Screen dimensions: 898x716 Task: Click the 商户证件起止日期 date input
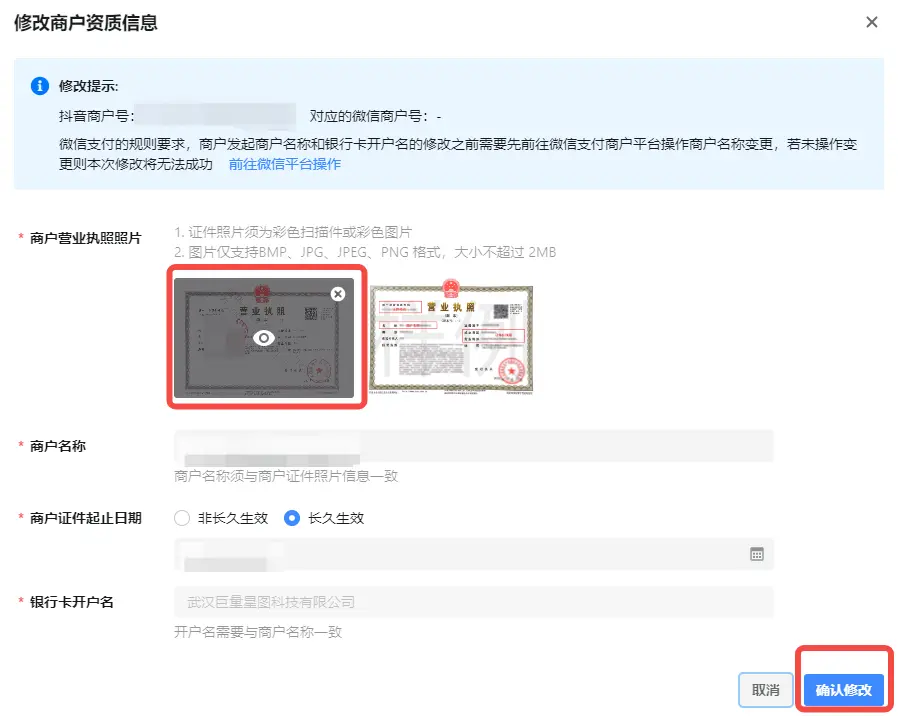tap(474, 554)
